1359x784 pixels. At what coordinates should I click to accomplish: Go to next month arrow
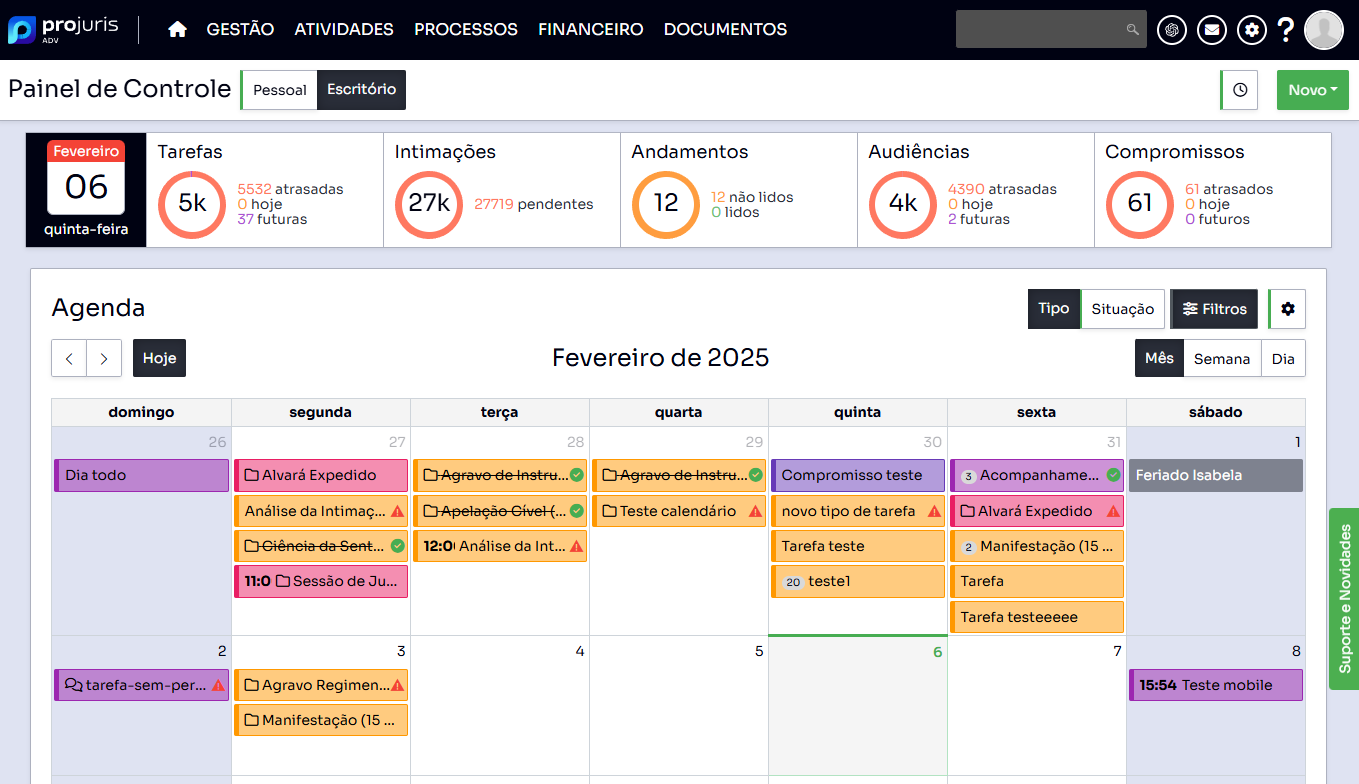point(104,358)
